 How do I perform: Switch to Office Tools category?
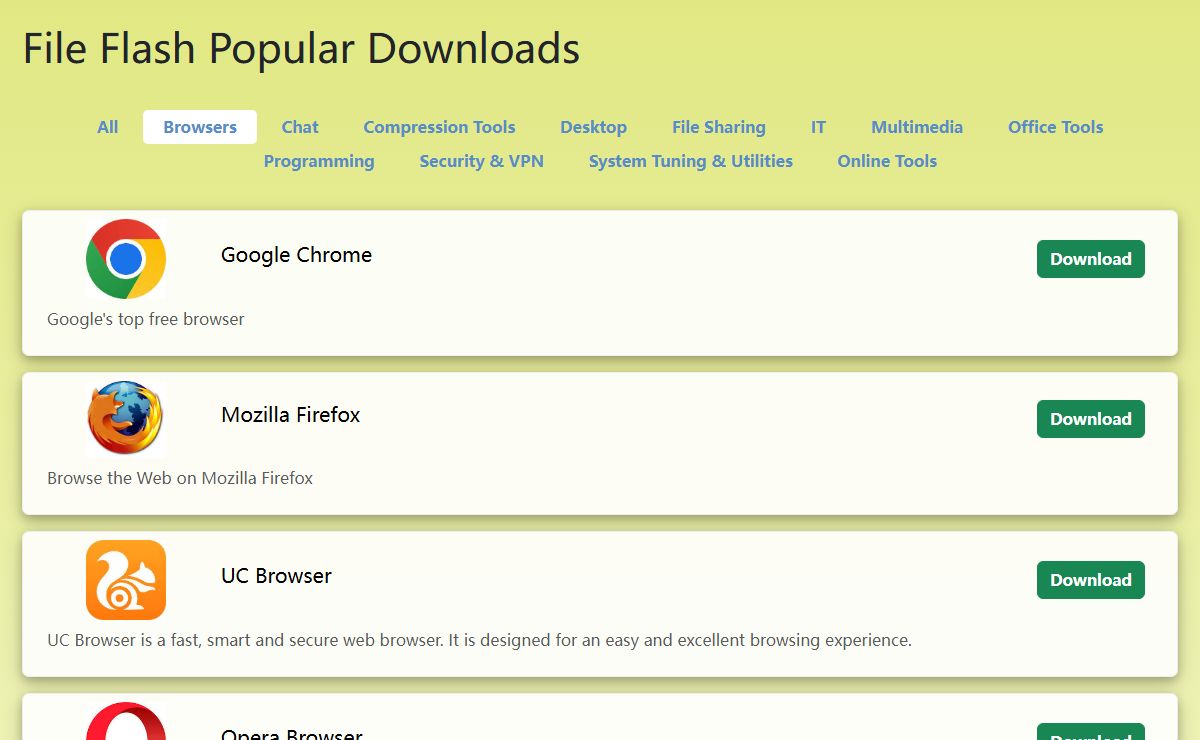tap(1055, 127)
